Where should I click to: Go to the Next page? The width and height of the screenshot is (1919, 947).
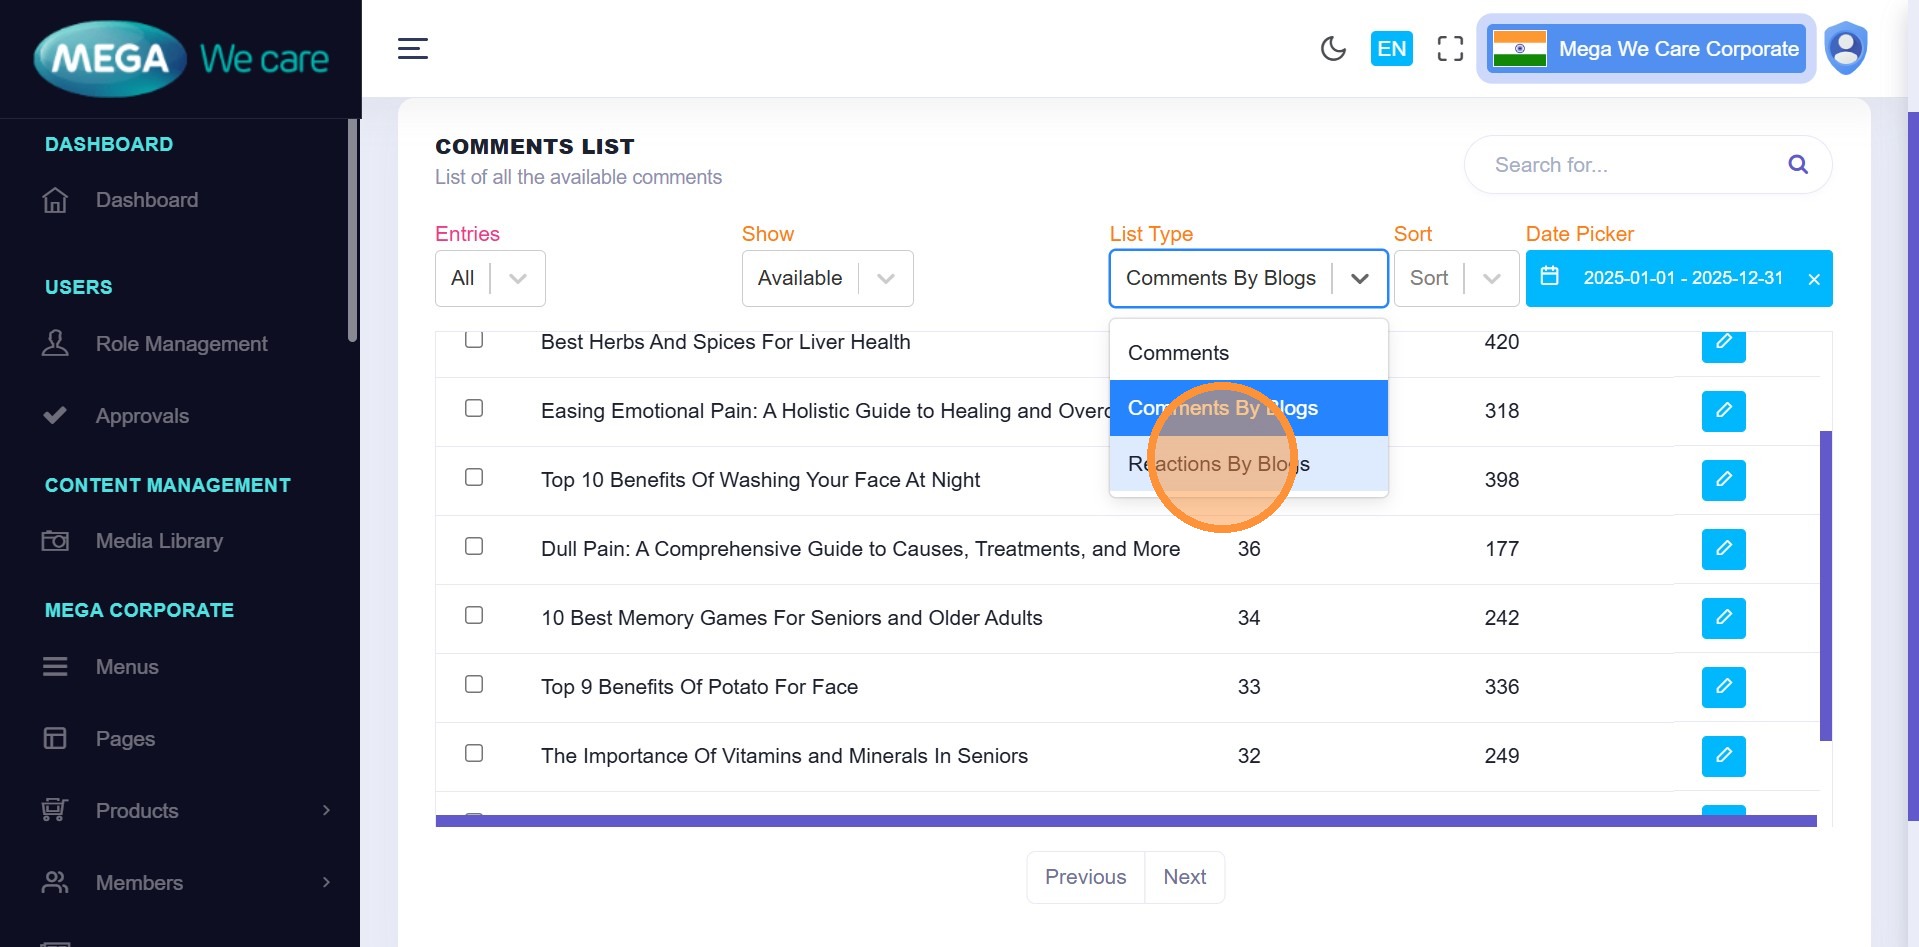pyautogui.click(x=1184, y=877)
